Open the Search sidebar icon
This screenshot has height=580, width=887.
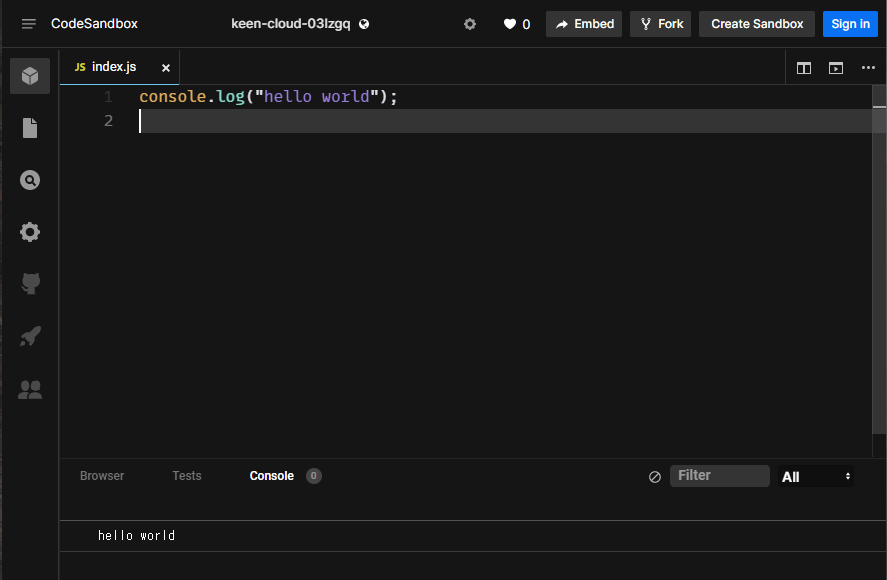point(30,180)
